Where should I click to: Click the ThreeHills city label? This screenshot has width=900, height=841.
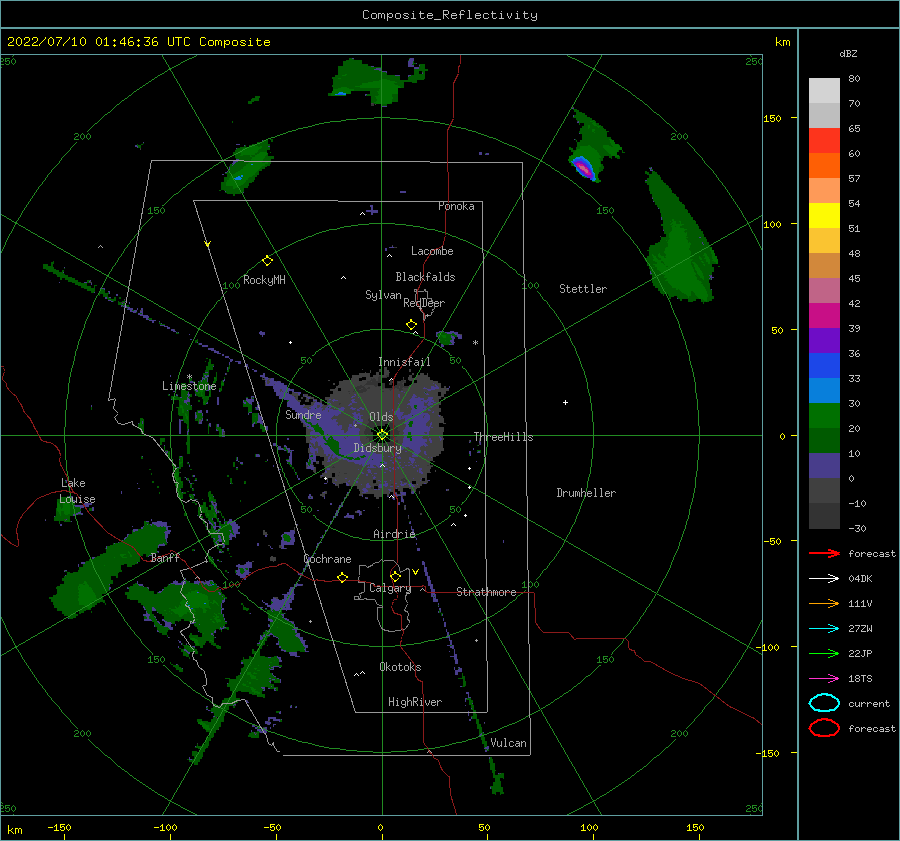pyautogui.click(x=503, y=437)
